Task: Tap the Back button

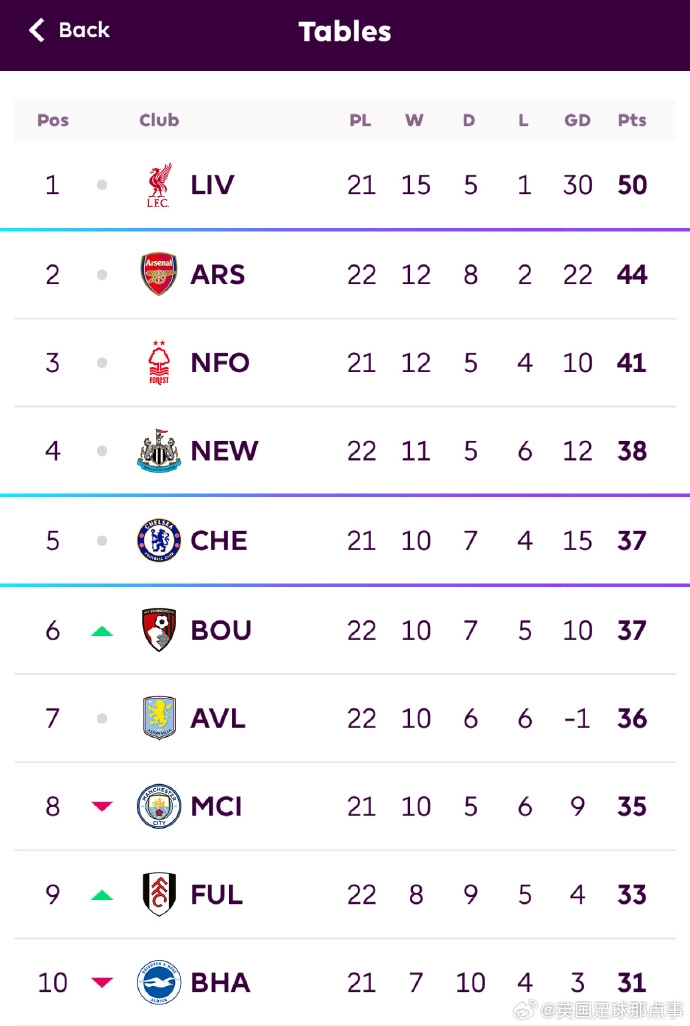Action: click(x=69, y=30)
